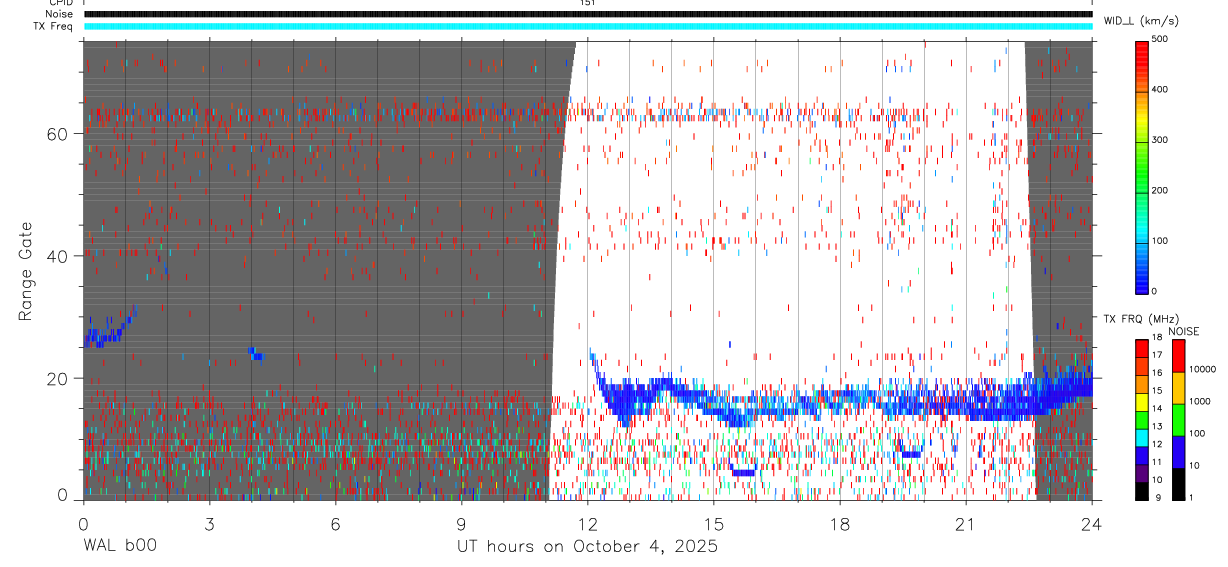
Task: Click the 16 label on TX FRQ colorbar
Action: point(1158,372)
